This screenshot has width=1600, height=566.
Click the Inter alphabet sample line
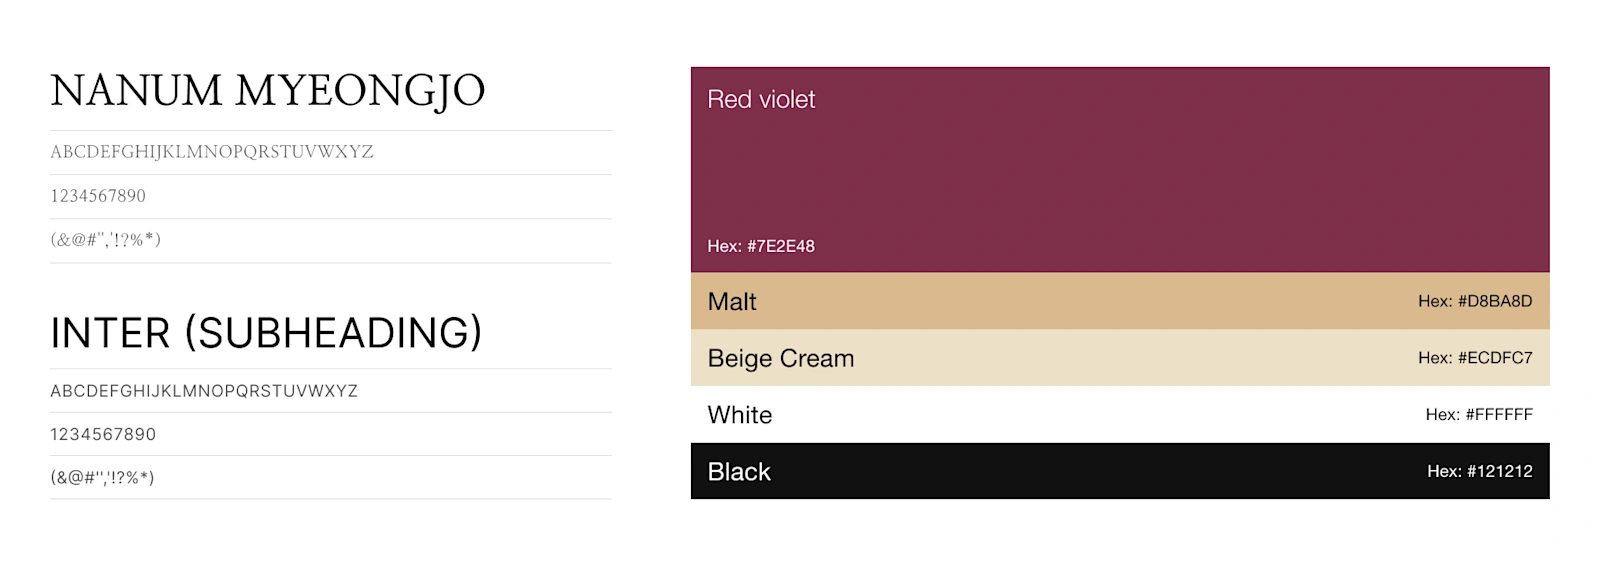[204, 391]
